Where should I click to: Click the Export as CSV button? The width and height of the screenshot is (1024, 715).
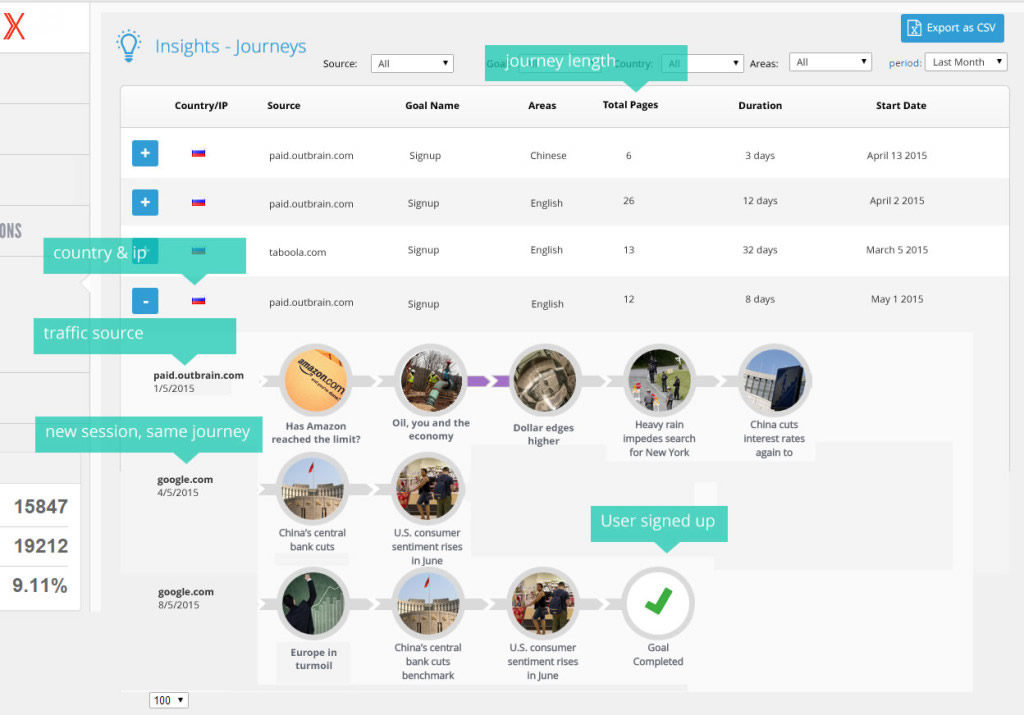[951, 28]
